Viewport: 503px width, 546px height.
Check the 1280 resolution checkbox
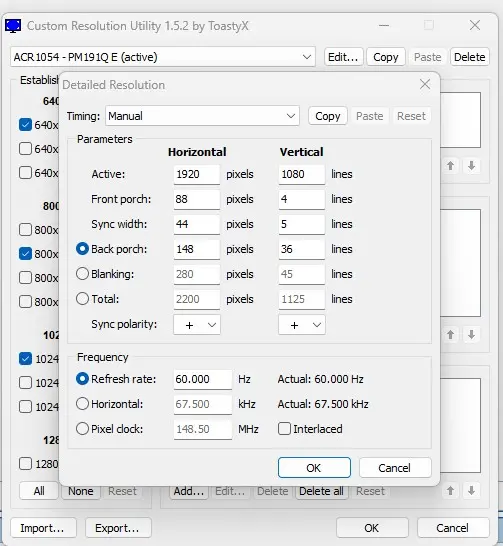25,464
